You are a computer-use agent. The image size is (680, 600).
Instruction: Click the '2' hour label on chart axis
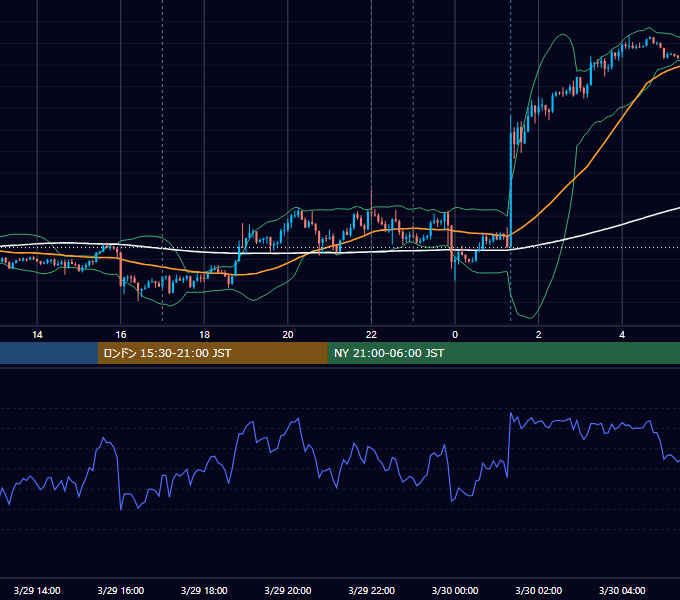[x=538, y=335]
